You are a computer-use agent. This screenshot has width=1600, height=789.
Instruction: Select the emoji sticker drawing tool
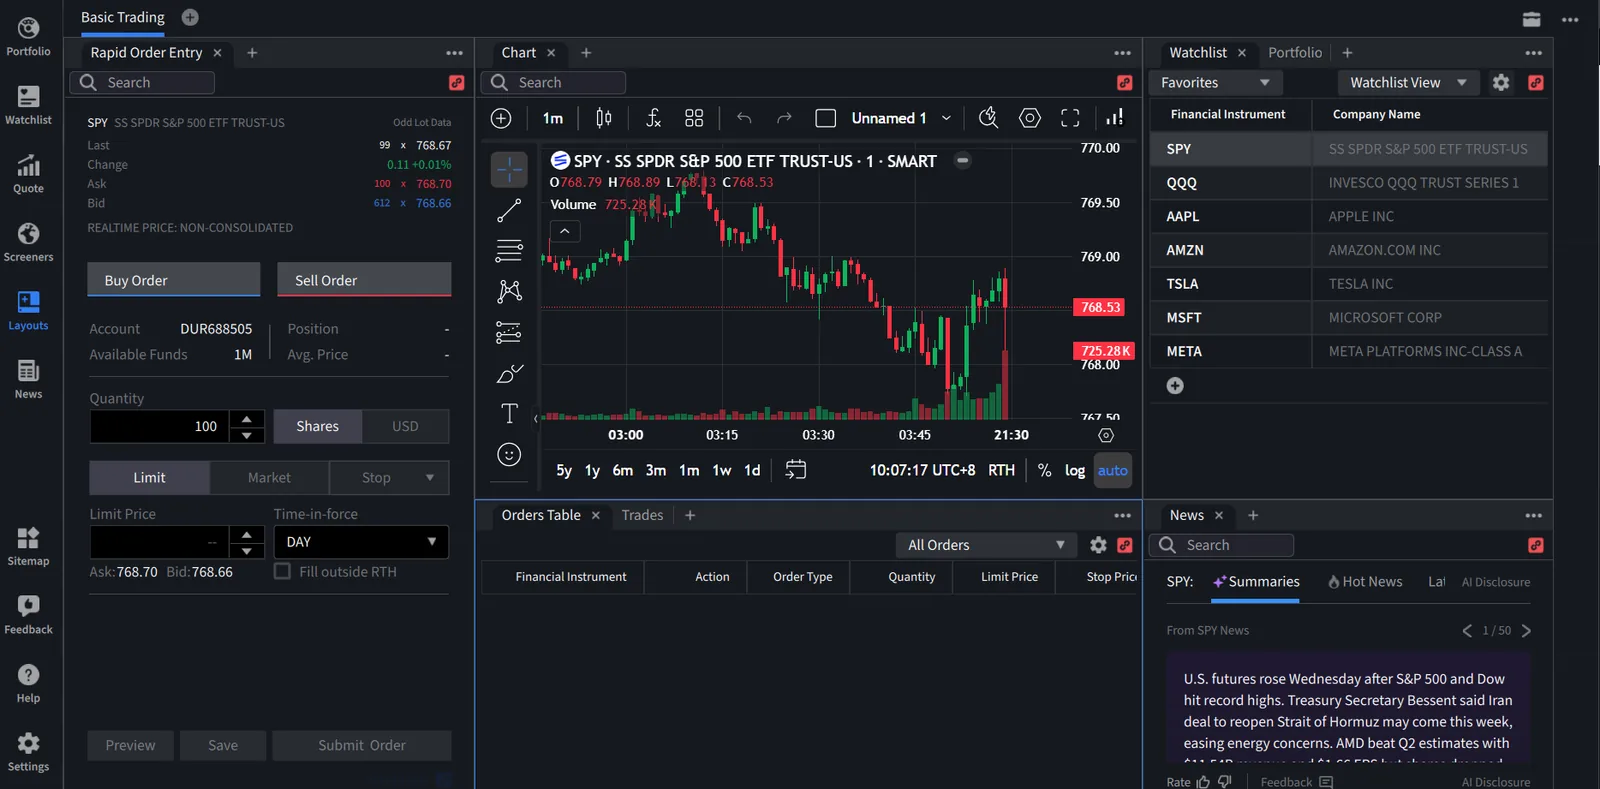click(x=509, y=455)
